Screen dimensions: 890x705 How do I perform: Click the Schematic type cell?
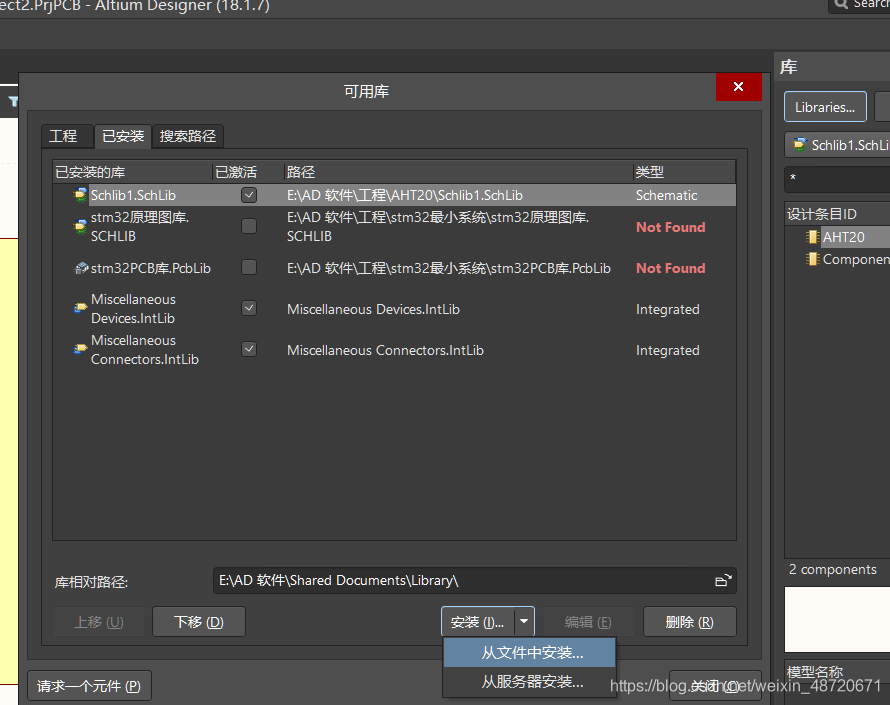tap(666, 195)
